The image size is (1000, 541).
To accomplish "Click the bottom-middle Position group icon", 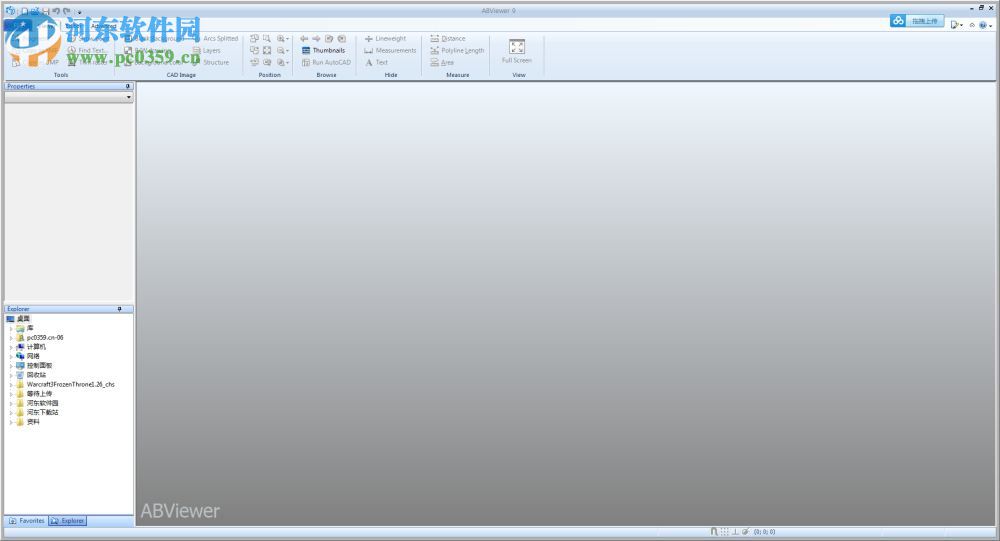I will coord(267,63).
